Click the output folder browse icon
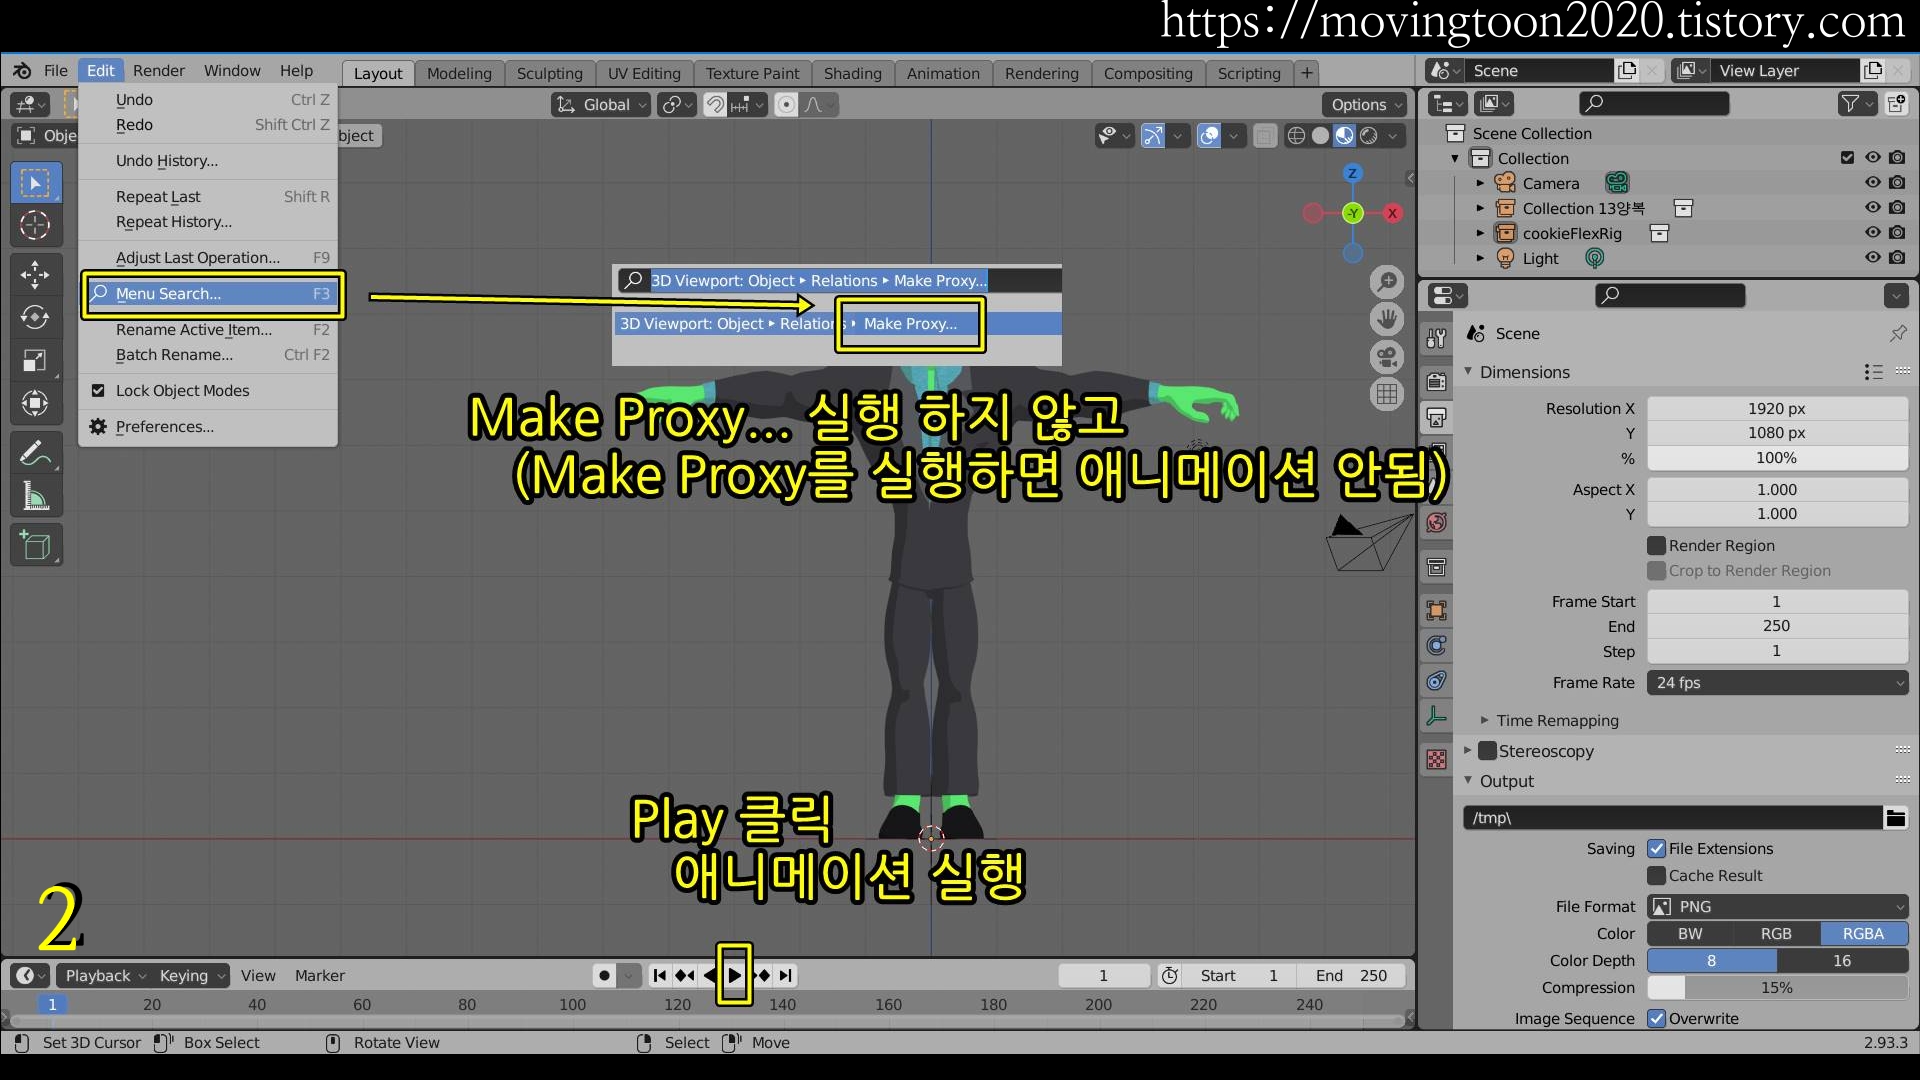The image size is (1920, 1080). [x=1895, y=818]
